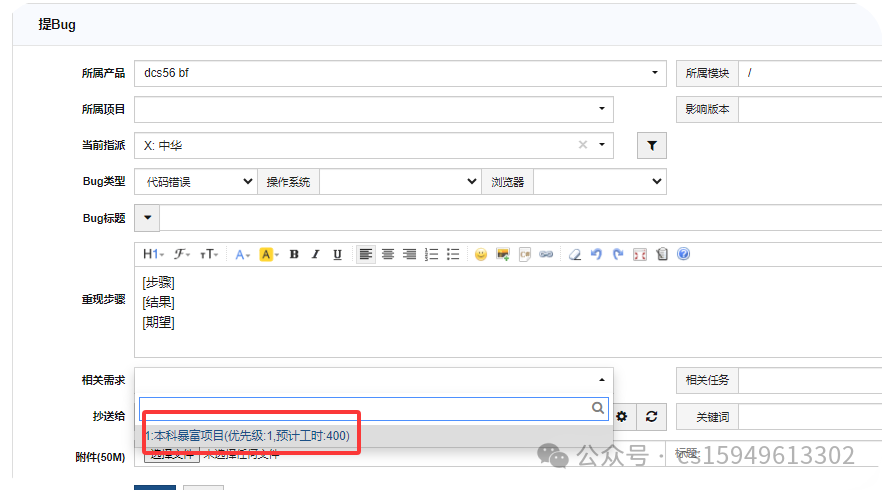Click into the Bug标题 input field
Image resolution: width=882 pixels, height=490 pixels.
(521, 218)
